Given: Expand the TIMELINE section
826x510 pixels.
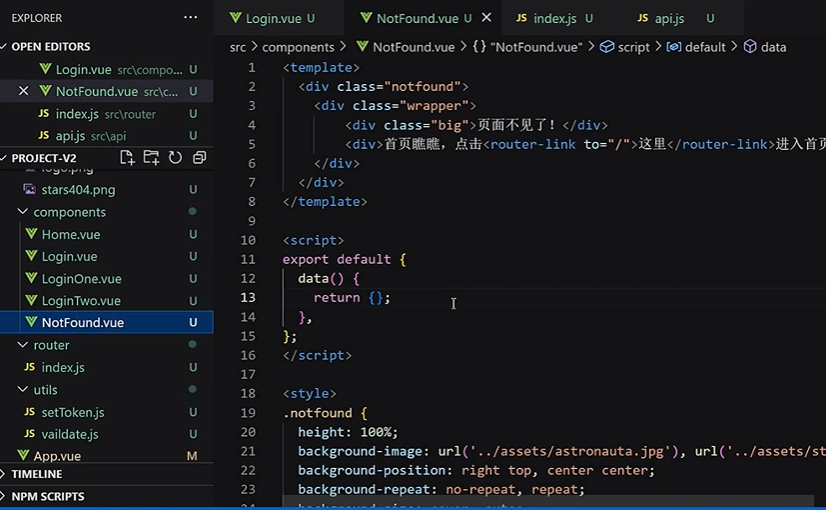Looking at the screenshot, I should tap(37, 474).
